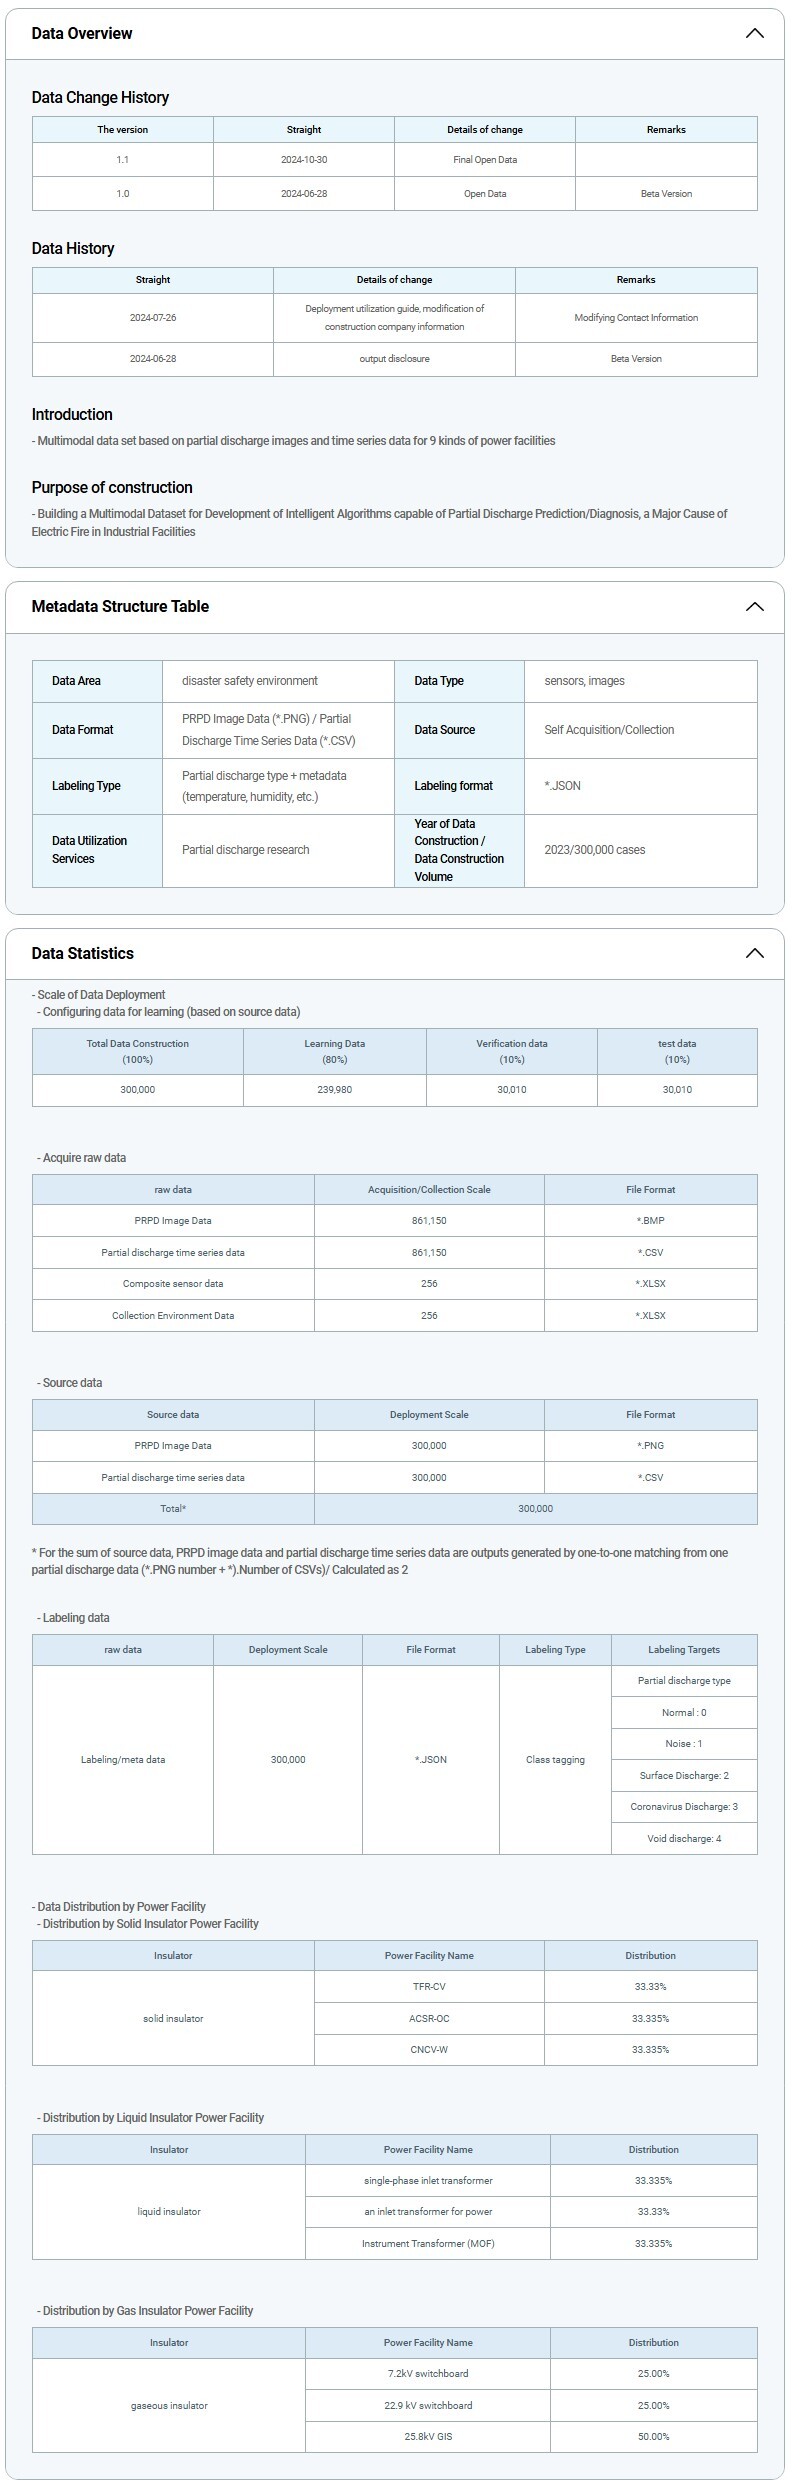Screen dimensions: 792x2488
Task: Select the Final Open Data cell
Action: 484,160
